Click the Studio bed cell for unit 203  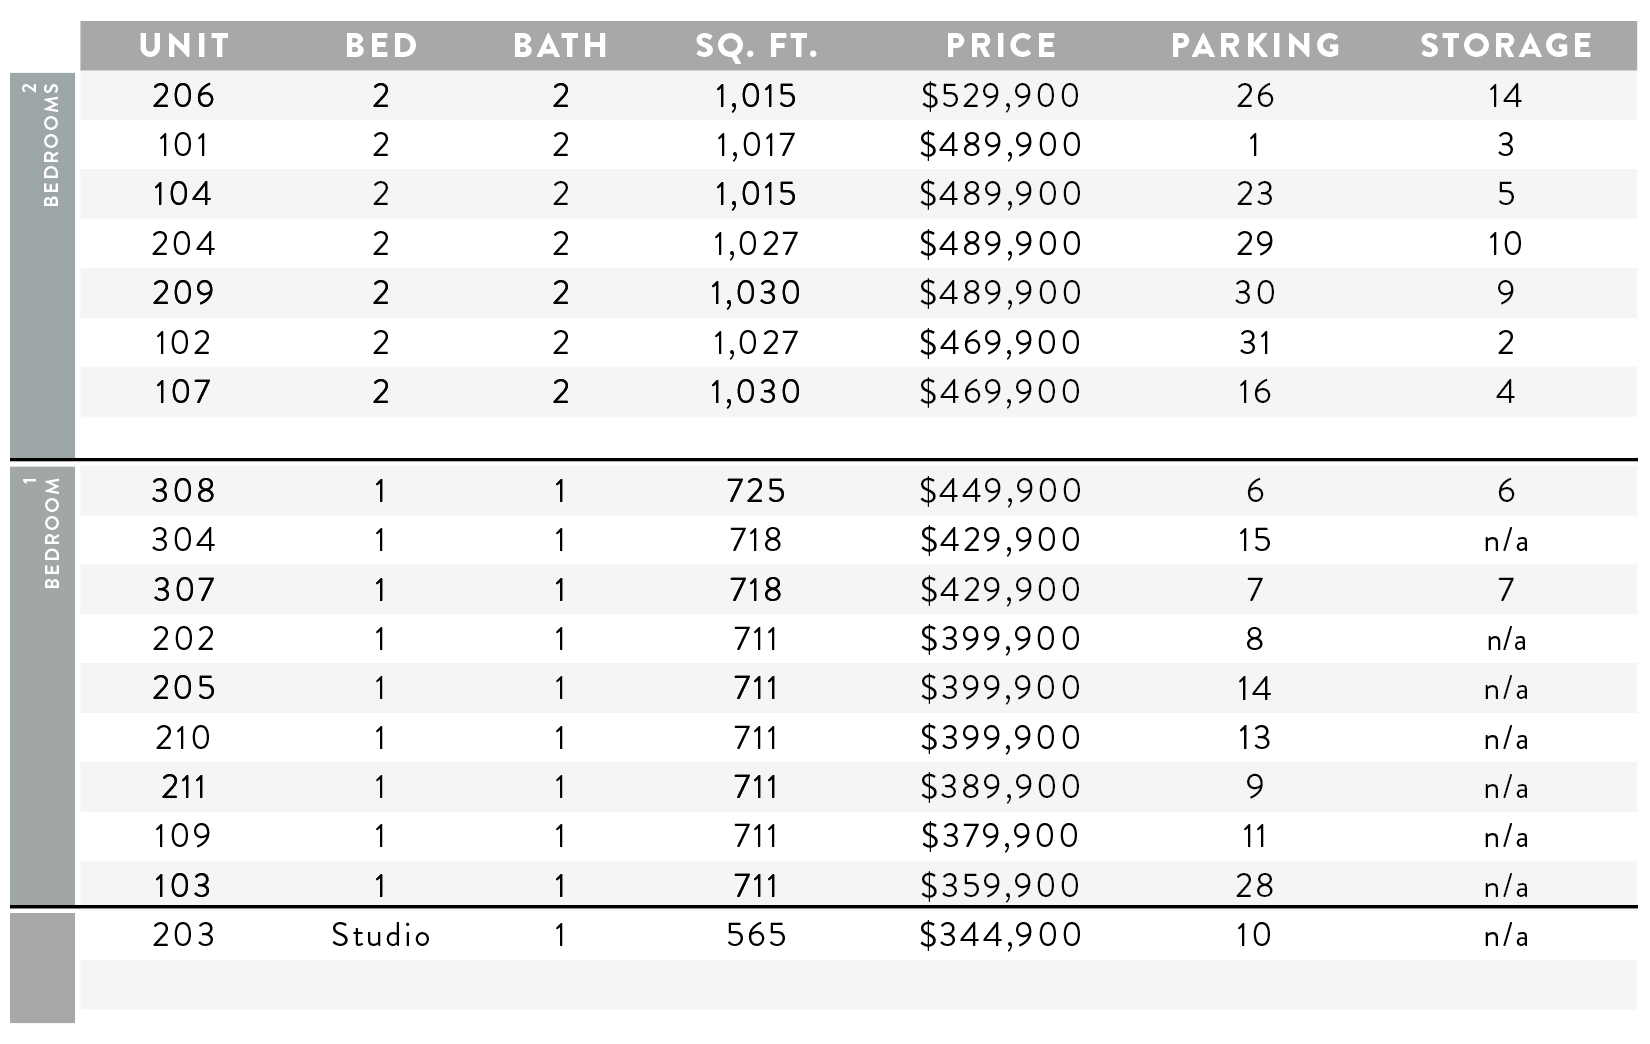coord(381,935)
